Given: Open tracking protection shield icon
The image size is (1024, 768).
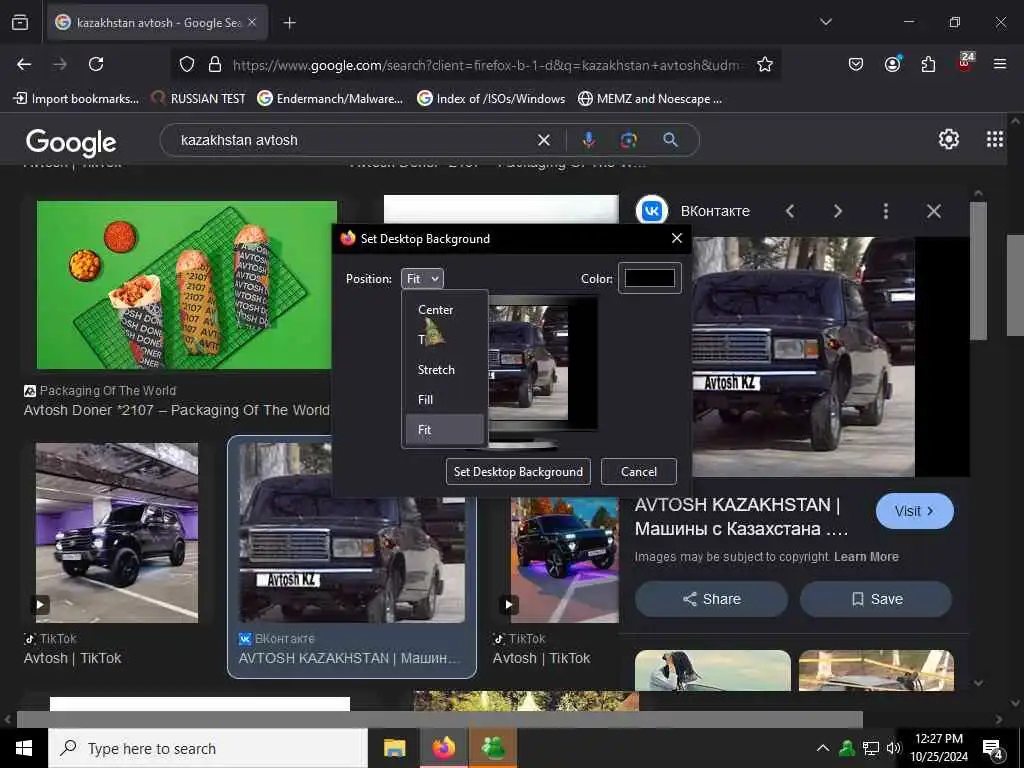Looking at the screenshot, I should point(187,64).
